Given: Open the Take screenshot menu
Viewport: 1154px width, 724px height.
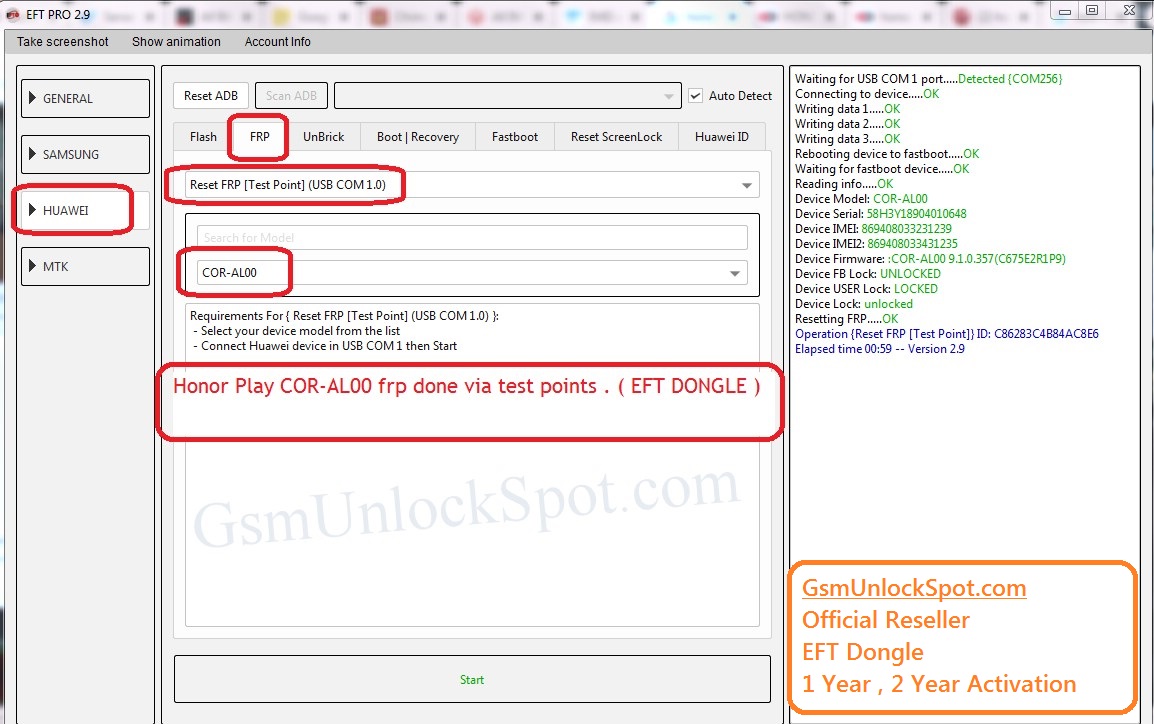Looking at the screenshot, I should (63, 42).
